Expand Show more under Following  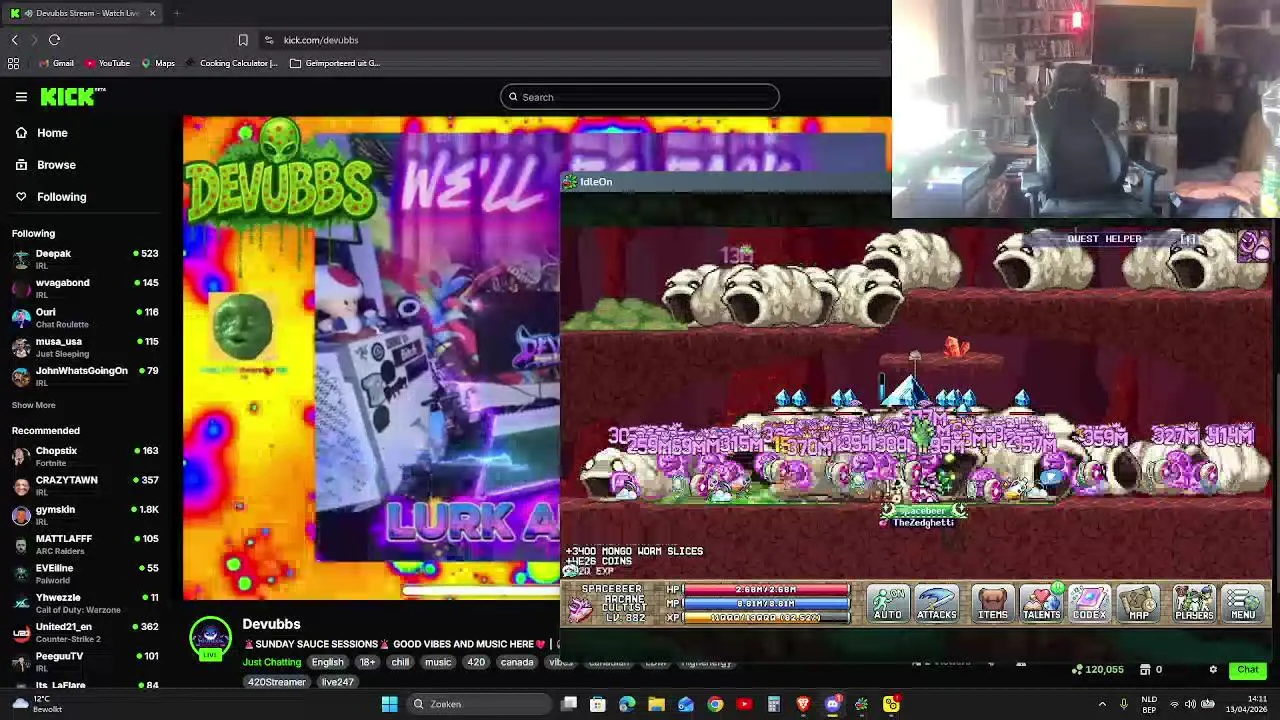tap(33, 405)
